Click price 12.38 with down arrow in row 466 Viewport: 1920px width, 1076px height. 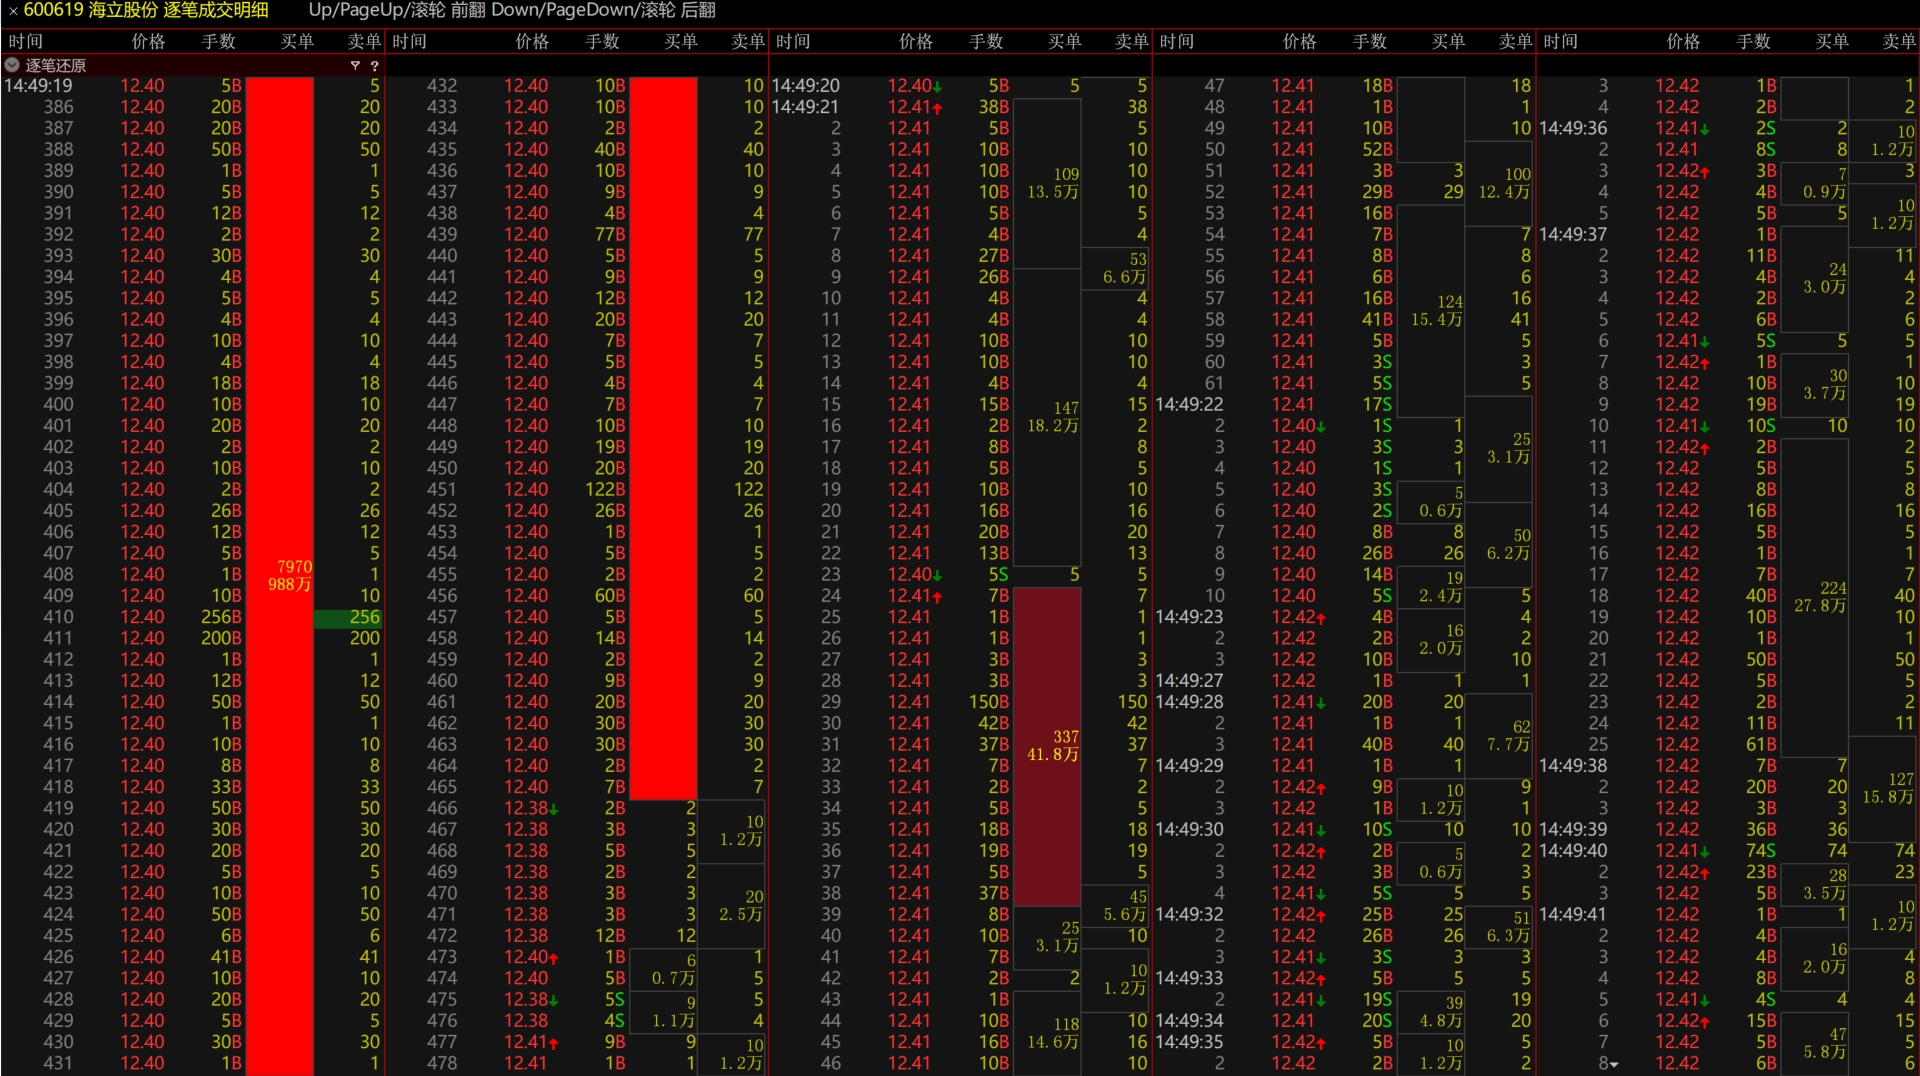coord(531,809)
